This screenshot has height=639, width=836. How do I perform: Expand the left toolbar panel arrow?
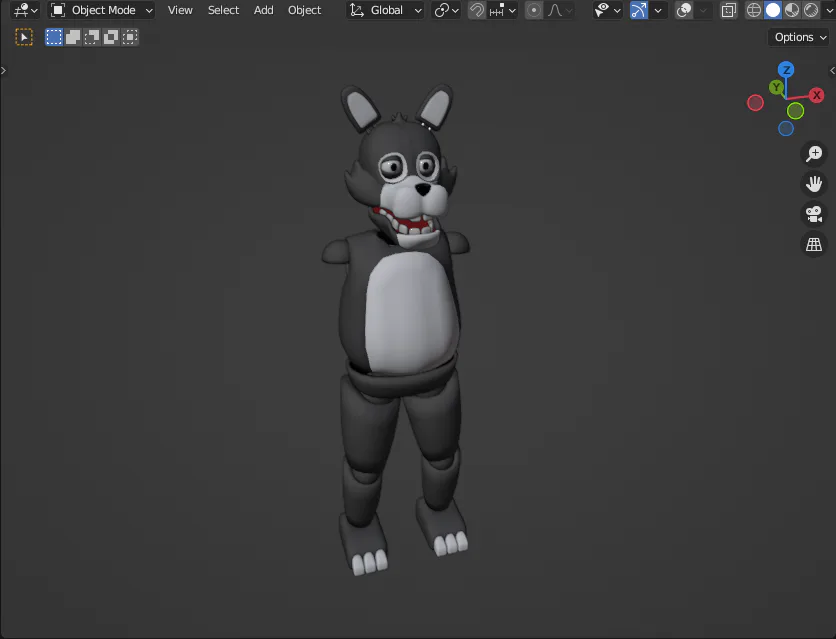point(4,70)
